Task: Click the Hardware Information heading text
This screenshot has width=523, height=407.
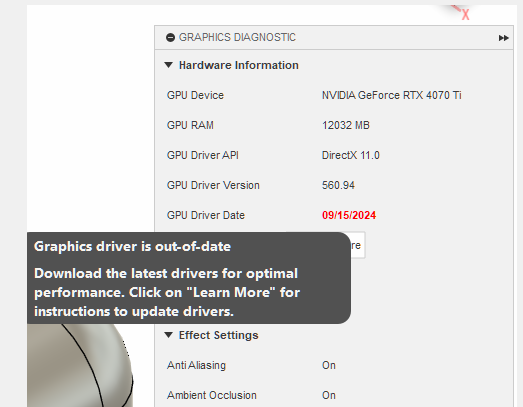Action: tap(239, 65)
